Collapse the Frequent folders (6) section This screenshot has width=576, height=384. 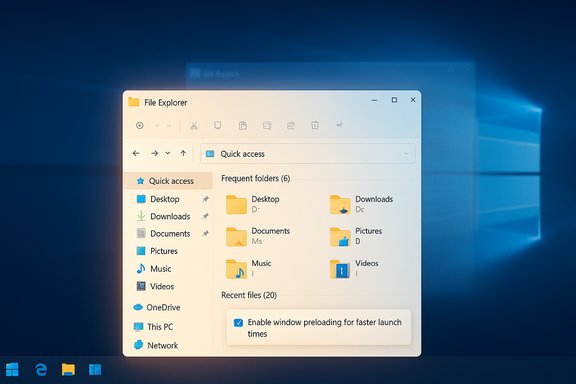tap(256, 179)
